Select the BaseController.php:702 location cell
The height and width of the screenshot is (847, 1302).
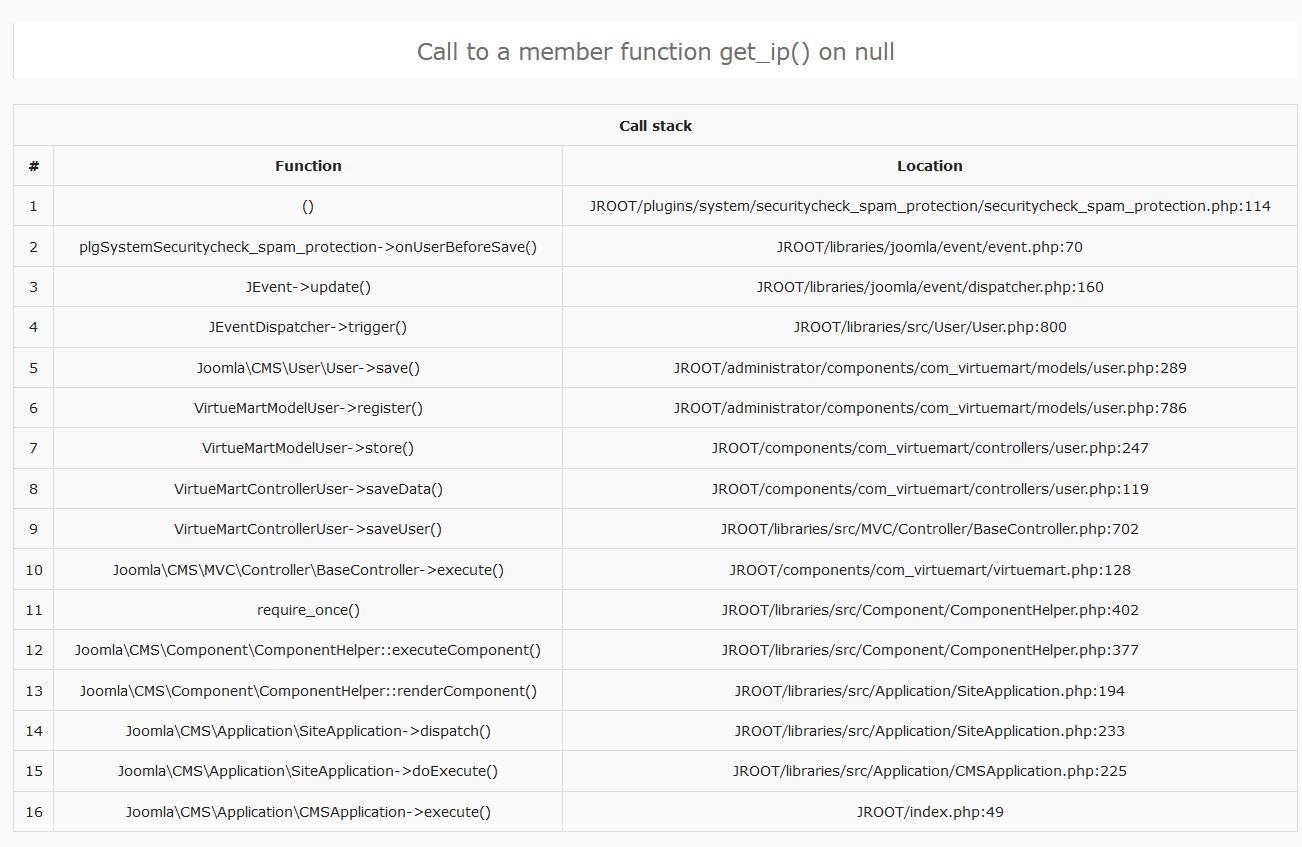point(929,529)
